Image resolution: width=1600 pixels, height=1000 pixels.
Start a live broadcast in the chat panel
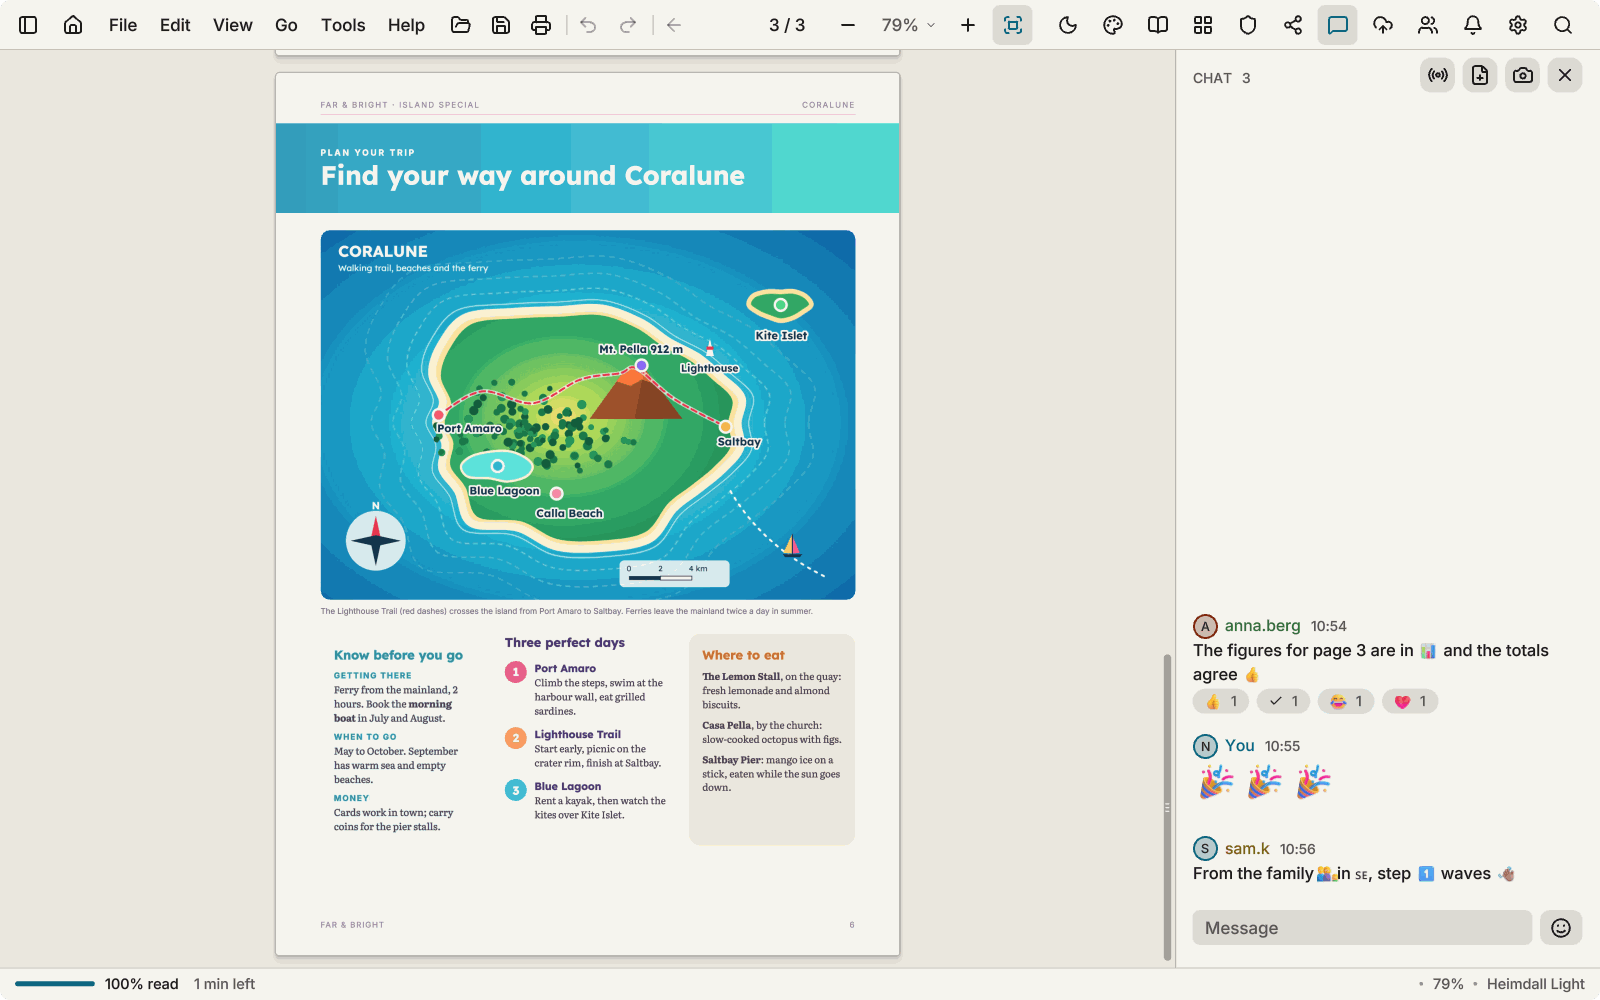coord(1438,75)
